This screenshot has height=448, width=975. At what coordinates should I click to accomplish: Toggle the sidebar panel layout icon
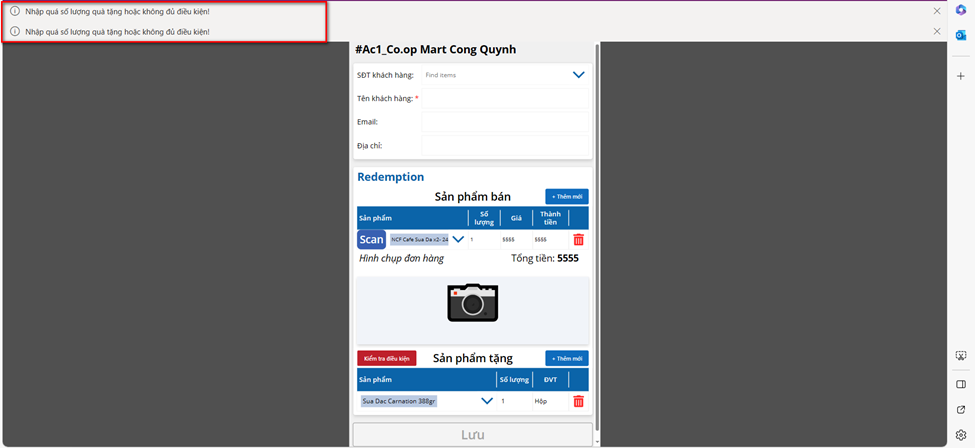[x=961, y=384]
